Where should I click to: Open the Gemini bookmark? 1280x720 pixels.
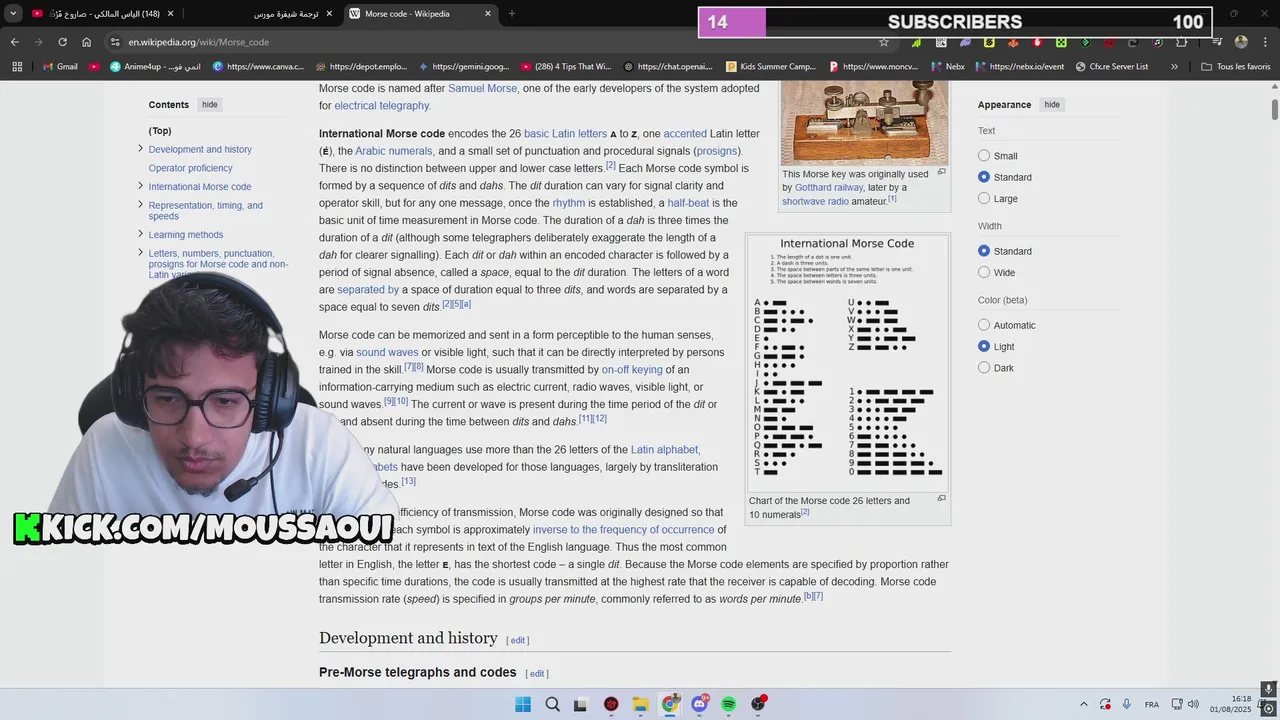(x=464, y=66)
